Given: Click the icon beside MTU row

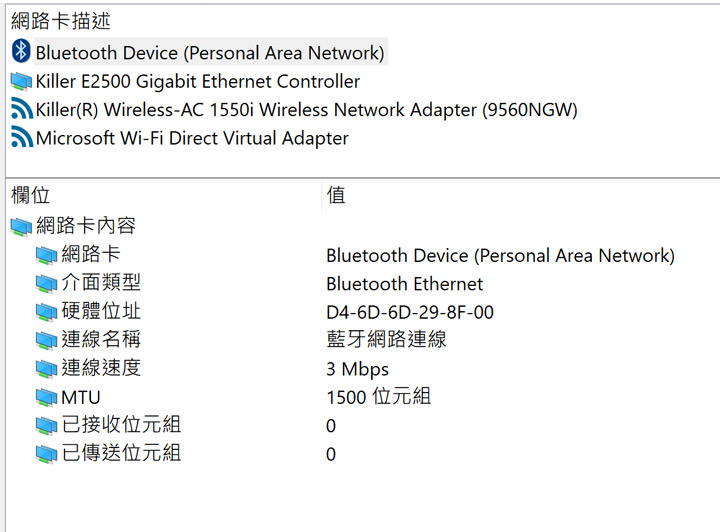Looking at the screenshot, I should (x=46, y=398).
